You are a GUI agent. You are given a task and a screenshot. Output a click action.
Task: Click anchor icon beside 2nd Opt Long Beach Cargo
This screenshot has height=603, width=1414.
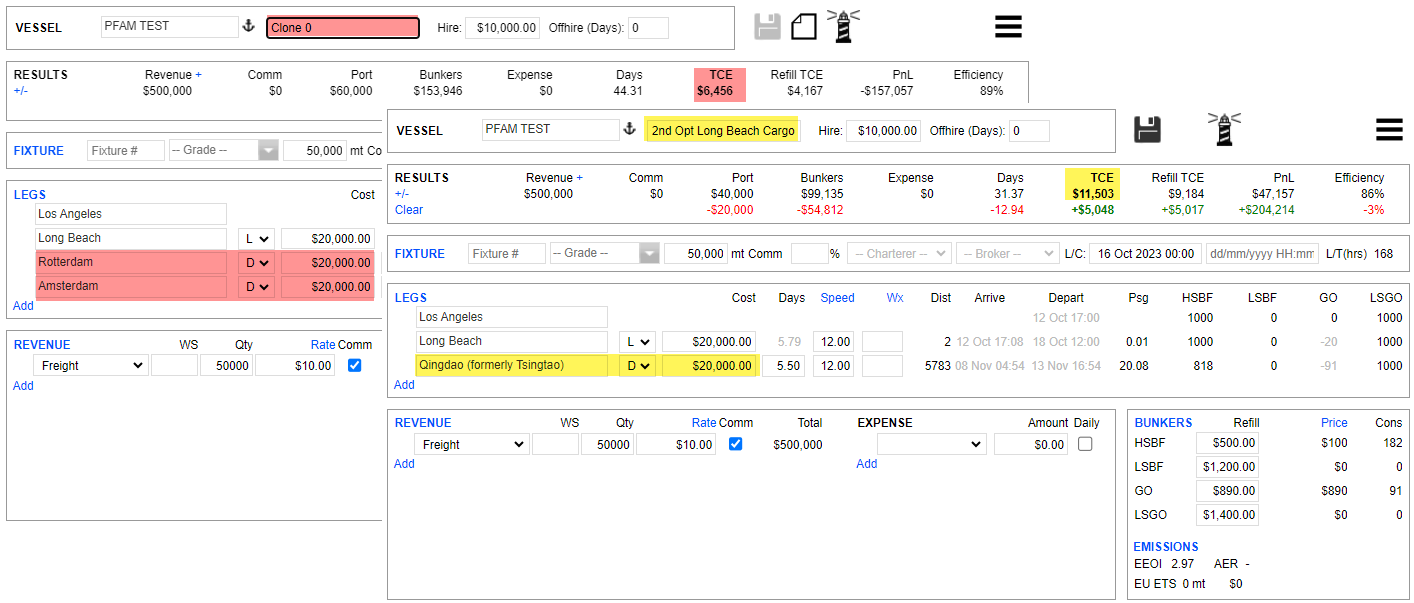(x=630, y=130)
